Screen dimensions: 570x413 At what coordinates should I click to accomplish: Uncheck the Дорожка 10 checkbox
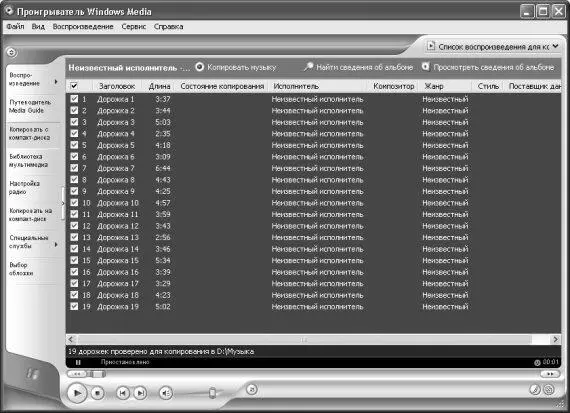click(x=74, y=203)
